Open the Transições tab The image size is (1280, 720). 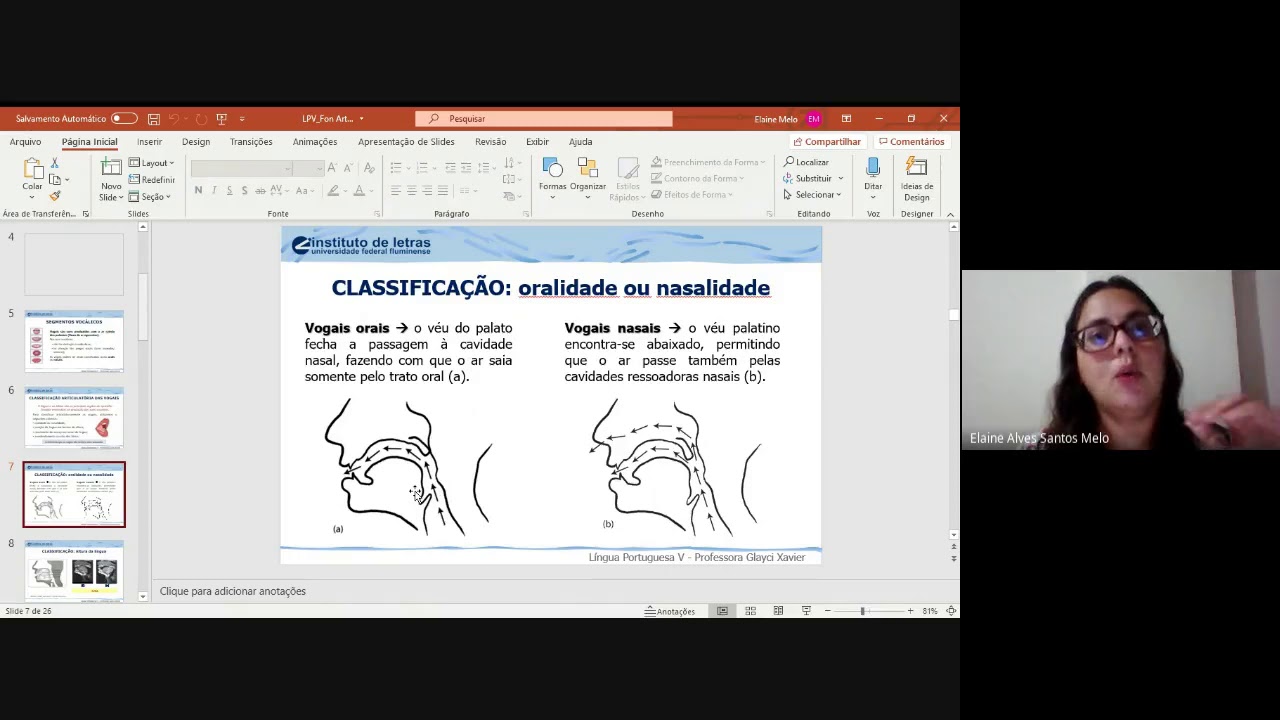pyautogui.click(x=251, y=142)
